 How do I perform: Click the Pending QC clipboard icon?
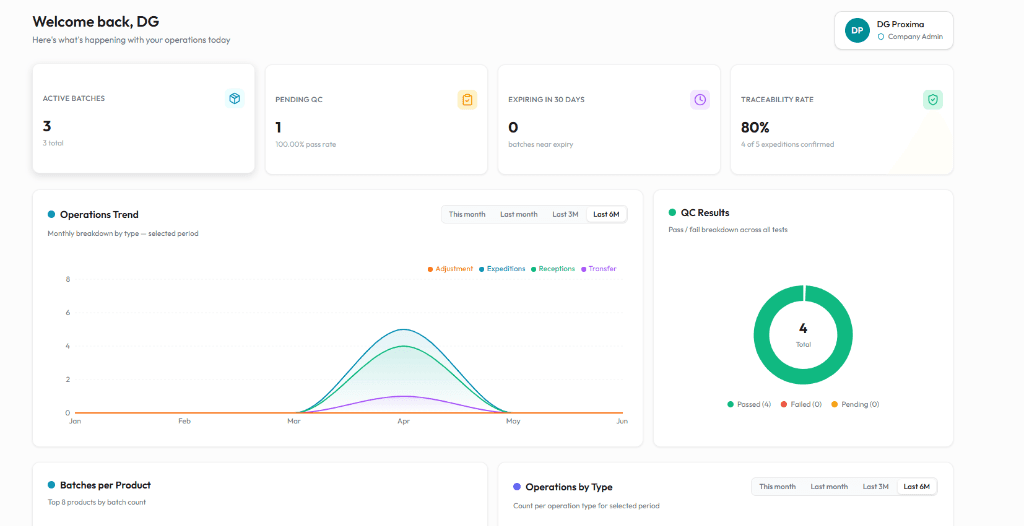click(x=467, y=100)
